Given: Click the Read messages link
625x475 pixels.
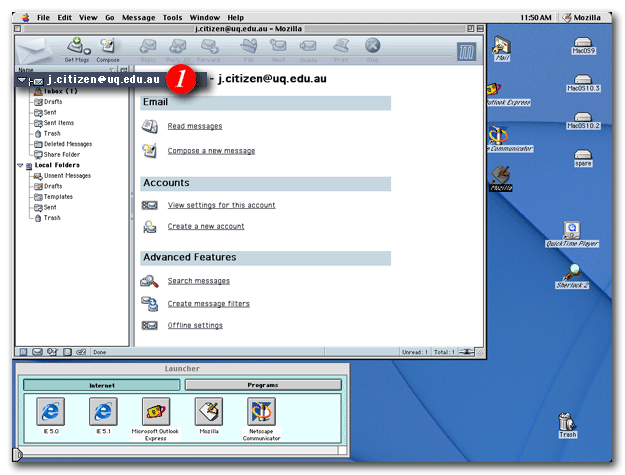Looking at the screenshot, I should (x=195, y=126).
